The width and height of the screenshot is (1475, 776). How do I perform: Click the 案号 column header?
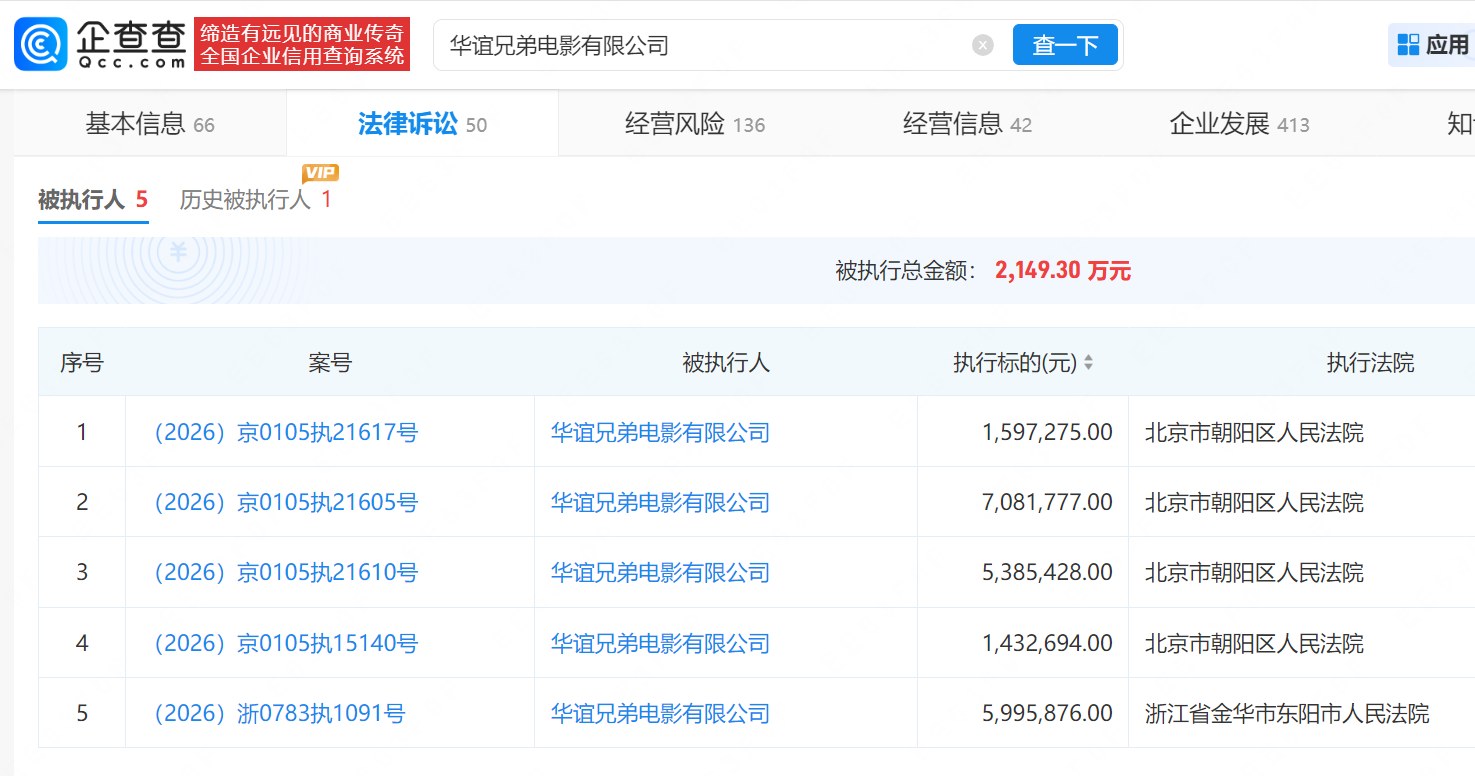(330, 363)
